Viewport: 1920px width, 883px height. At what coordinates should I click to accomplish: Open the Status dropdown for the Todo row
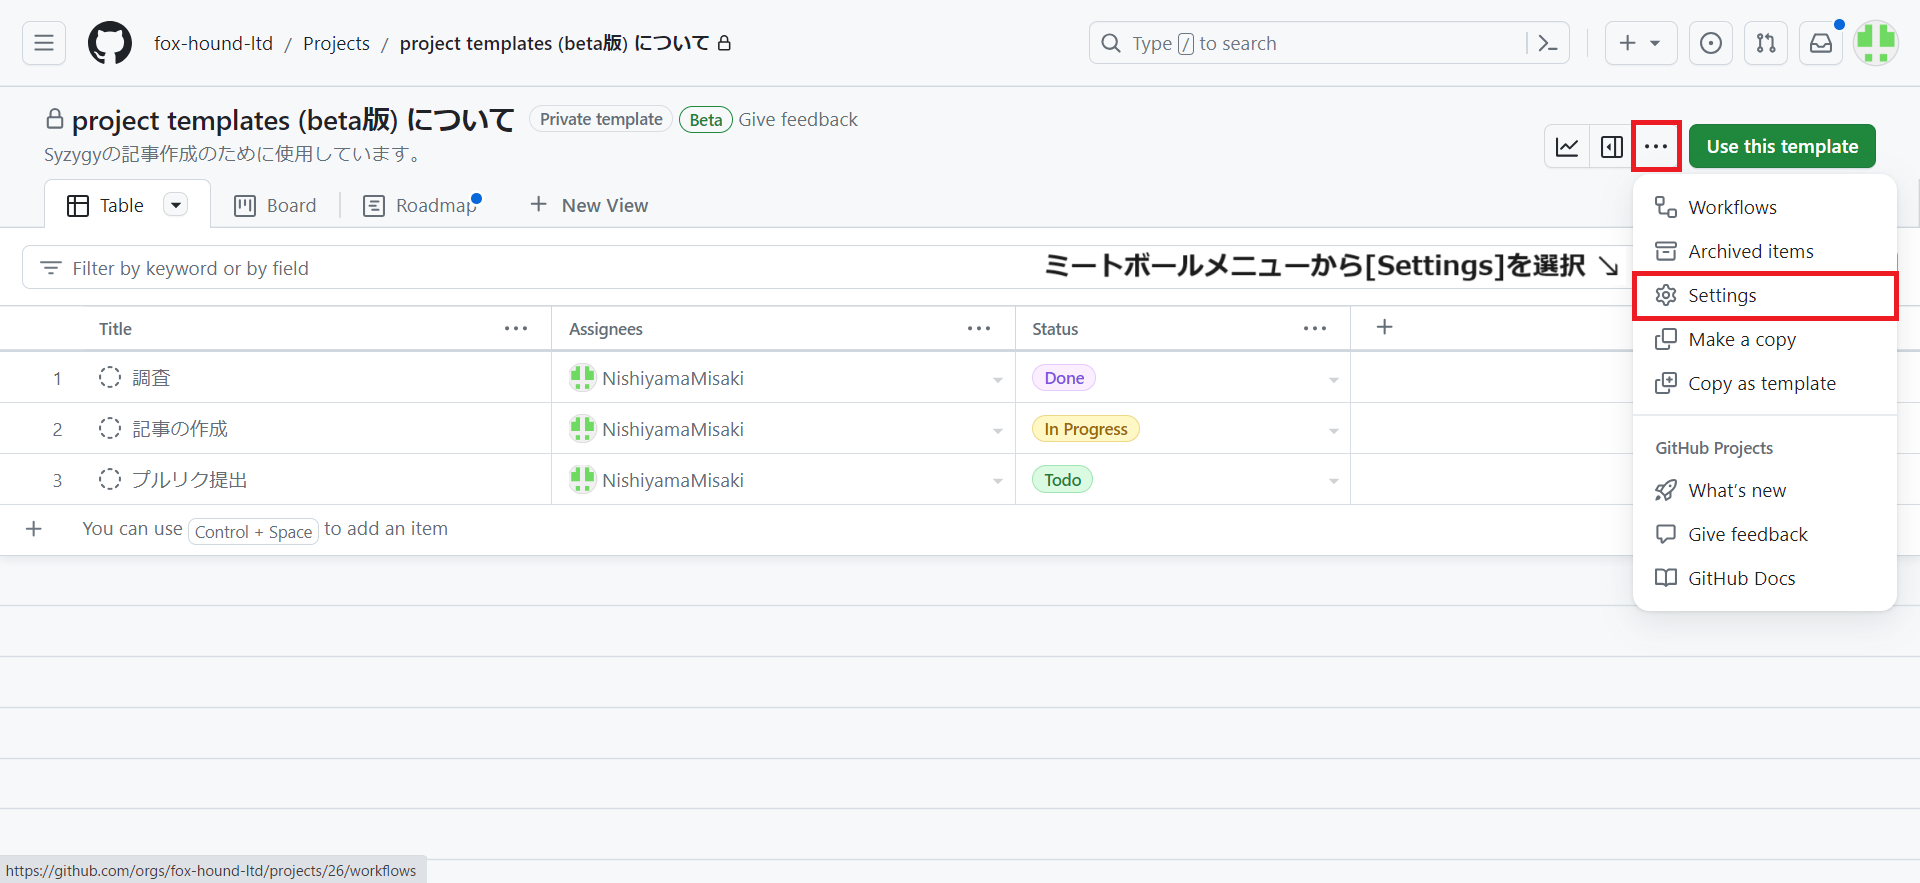click(x=1333, y=481)
